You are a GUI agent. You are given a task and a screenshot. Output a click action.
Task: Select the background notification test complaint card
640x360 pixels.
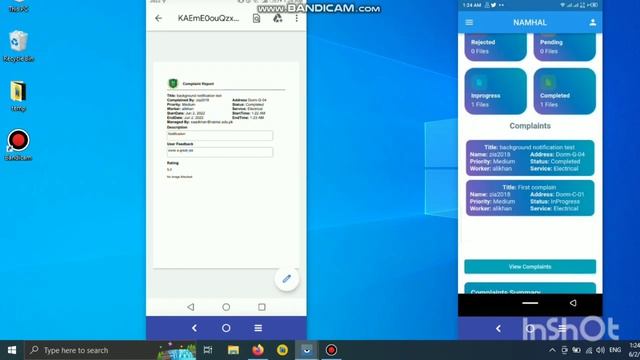click(530, 158)
